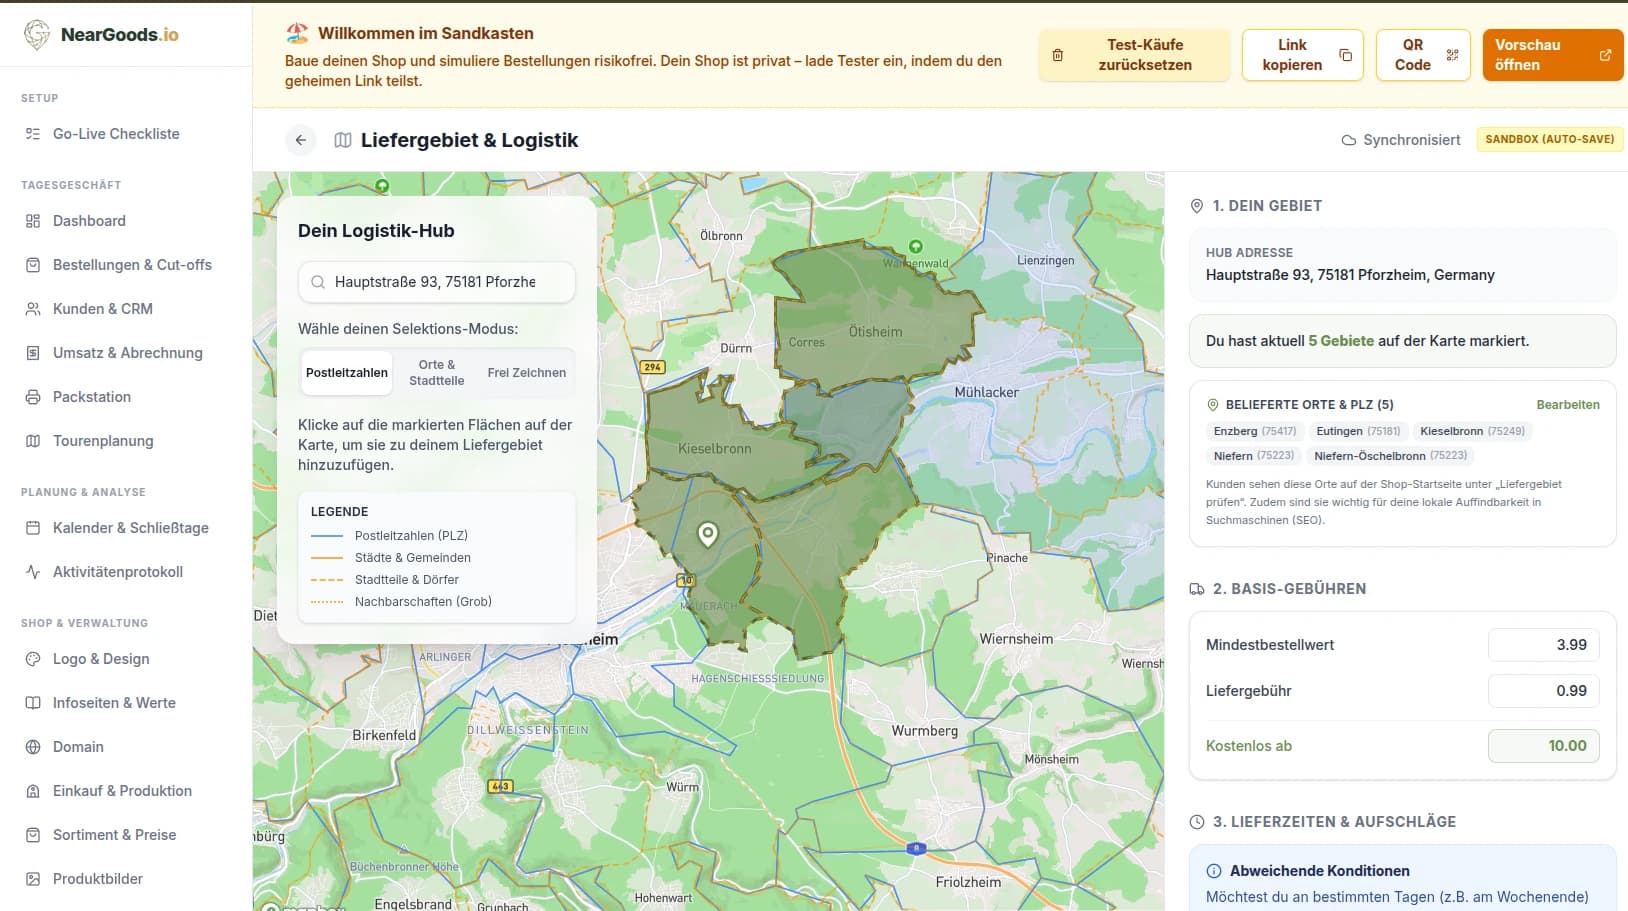The width and height of the screenshot is (1628, 911).
Task: Click the info icon beside Abweichende Konditionen
Action: tap(1214, 871)
